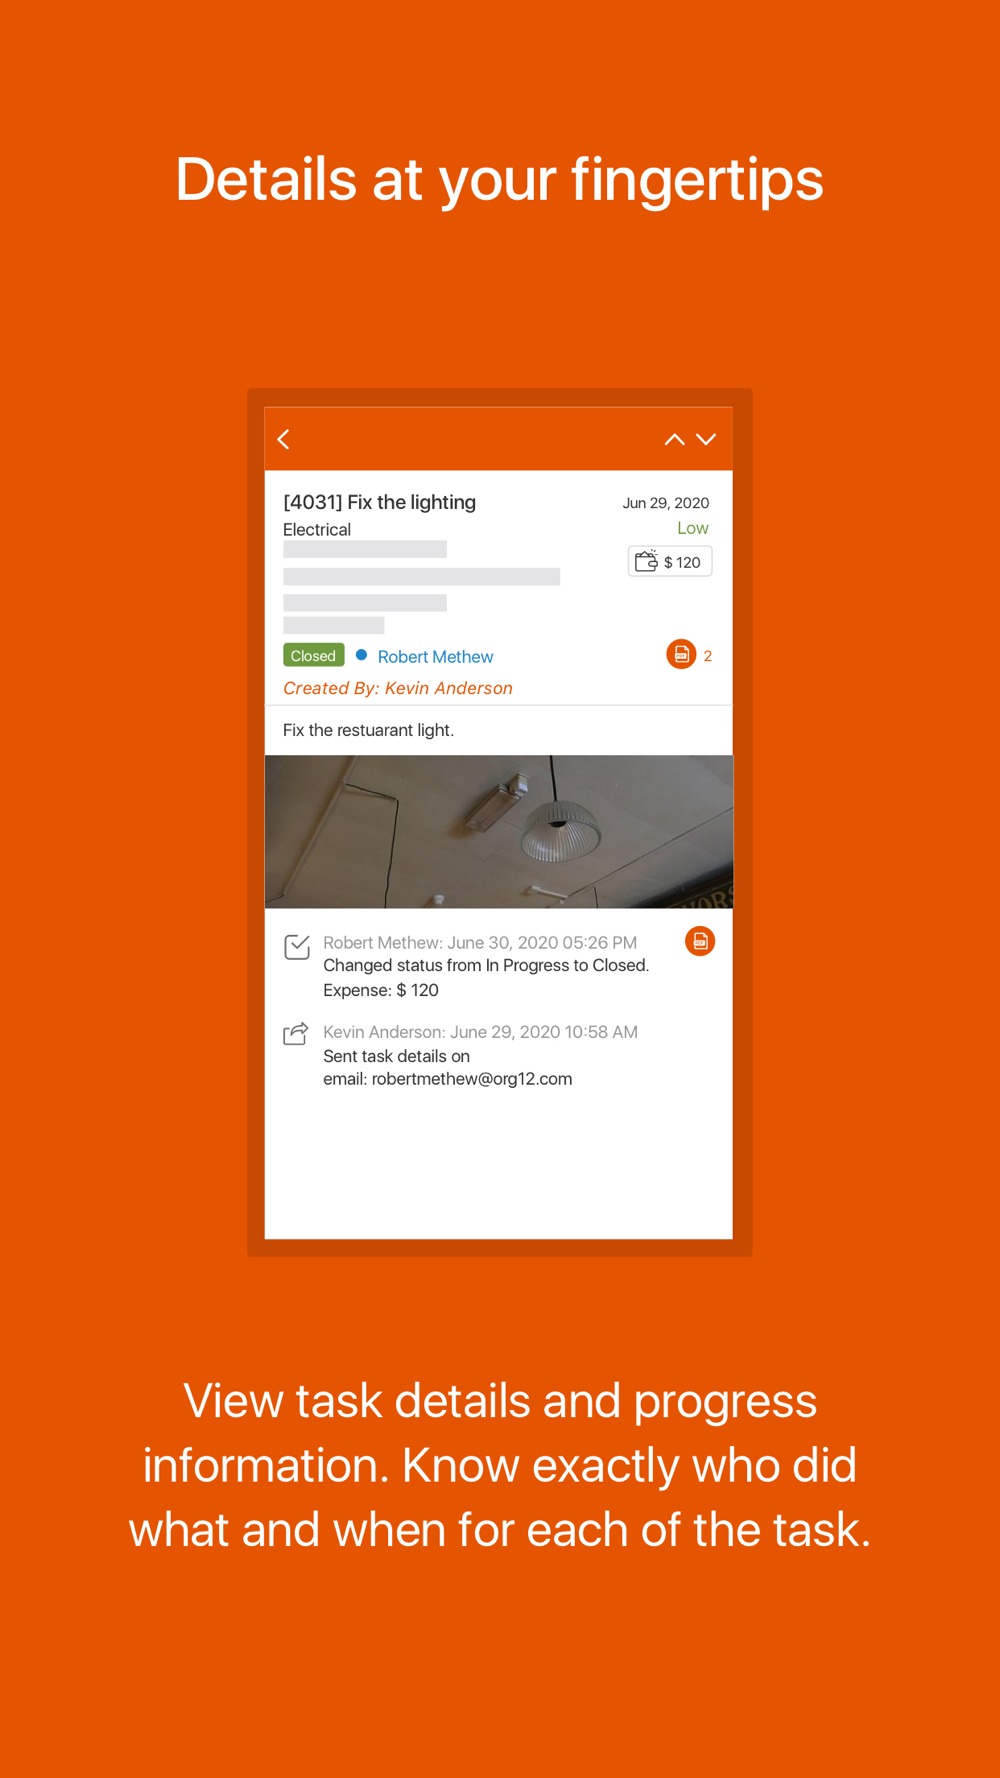The width and height of the screenshot is (1000, 1778).
Task: Tap the Electrical category label
Action: pyautogui.click(x=317, y=530)
